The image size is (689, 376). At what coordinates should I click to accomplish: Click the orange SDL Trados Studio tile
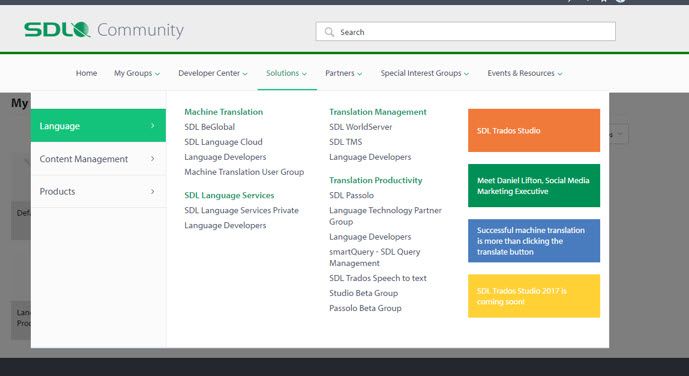(x=534, y=130)
